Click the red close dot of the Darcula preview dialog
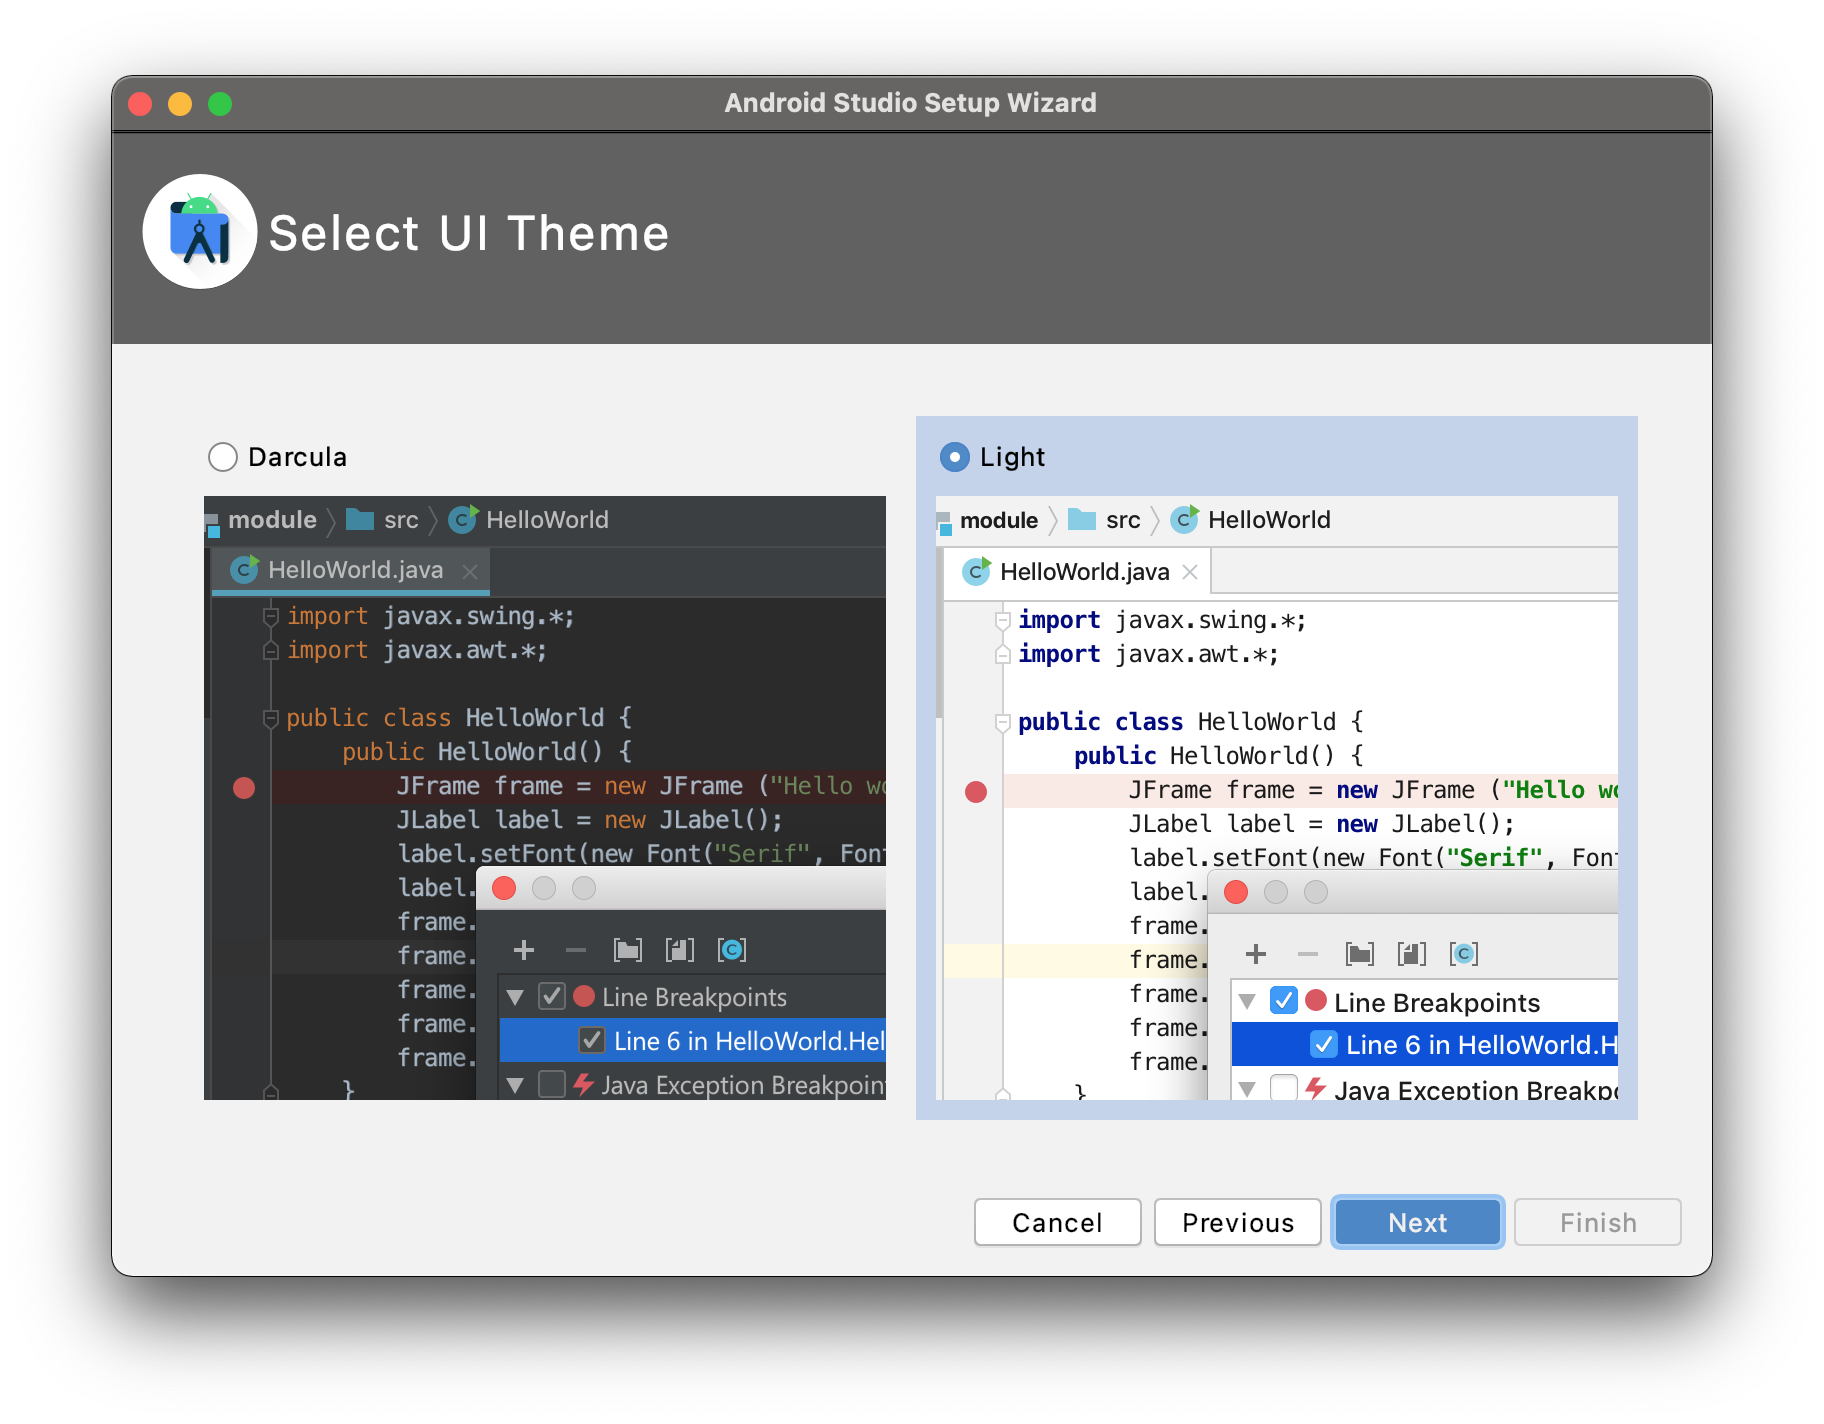 [504, 888]
